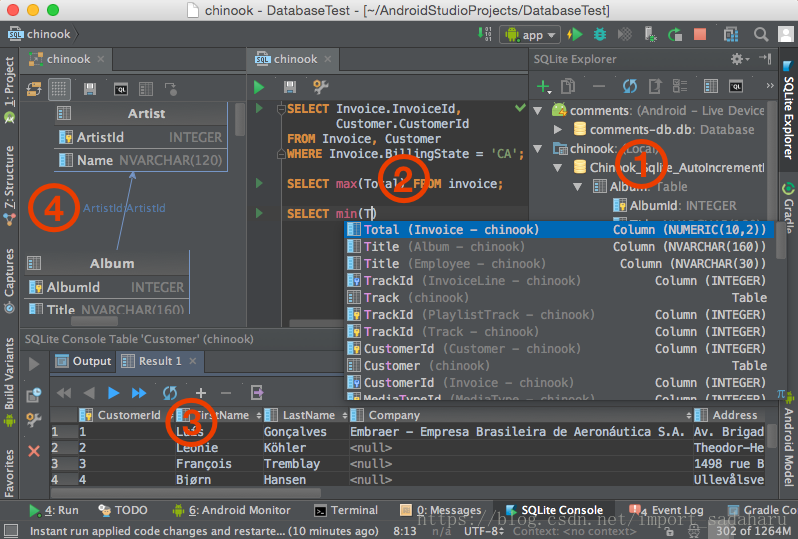This screenshot has width=798, height=539.
Task: Open the Terminal tool window
Action: coord(347,510)
